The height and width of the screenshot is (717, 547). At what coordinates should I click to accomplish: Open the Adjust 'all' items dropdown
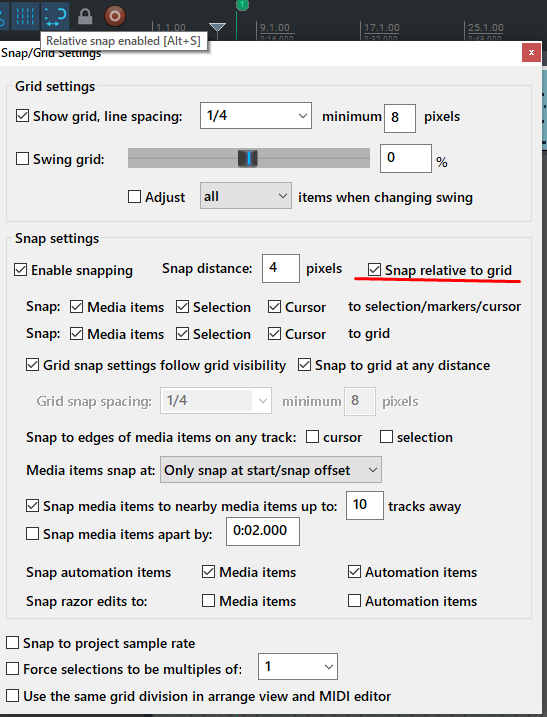(x=246, y=196)
